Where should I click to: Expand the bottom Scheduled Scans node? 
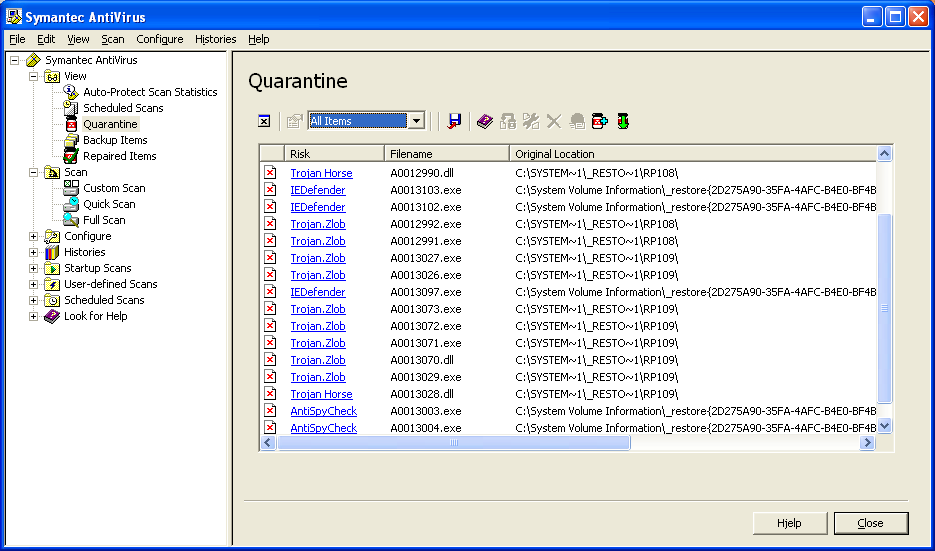[x=34, y=301]
